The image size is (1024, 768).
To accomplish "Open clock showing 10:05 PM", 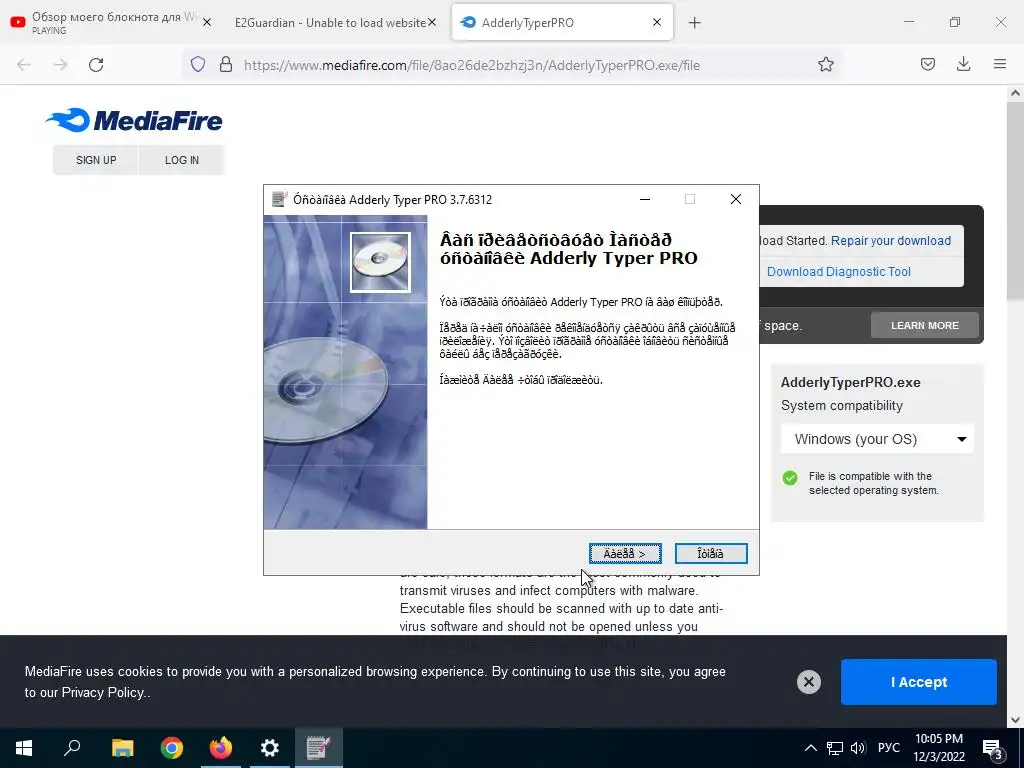I will point(938,748).
